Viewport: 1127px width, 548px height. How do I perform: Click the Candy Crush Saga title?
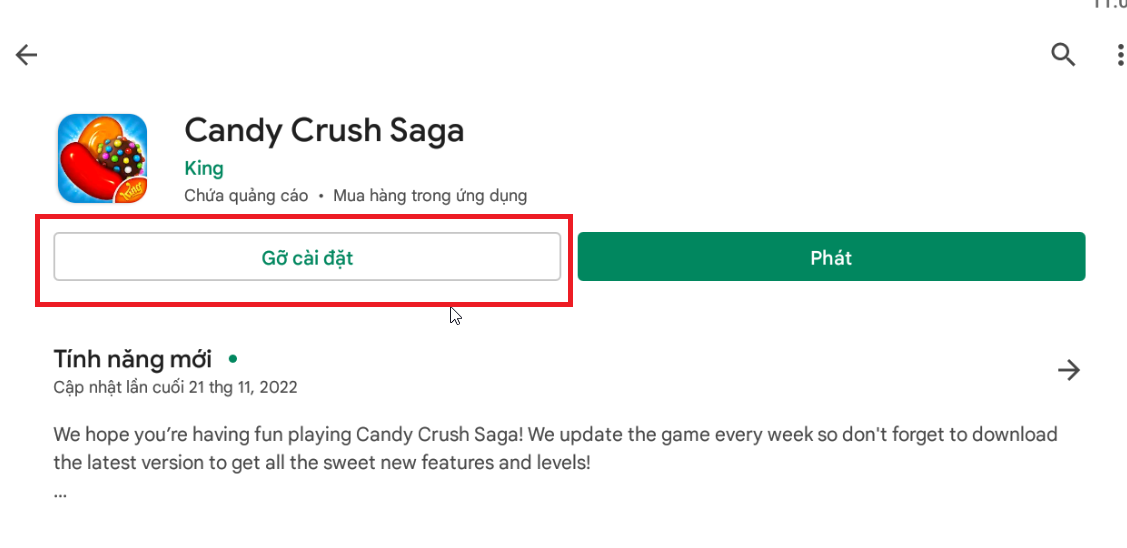coord(324,130)
